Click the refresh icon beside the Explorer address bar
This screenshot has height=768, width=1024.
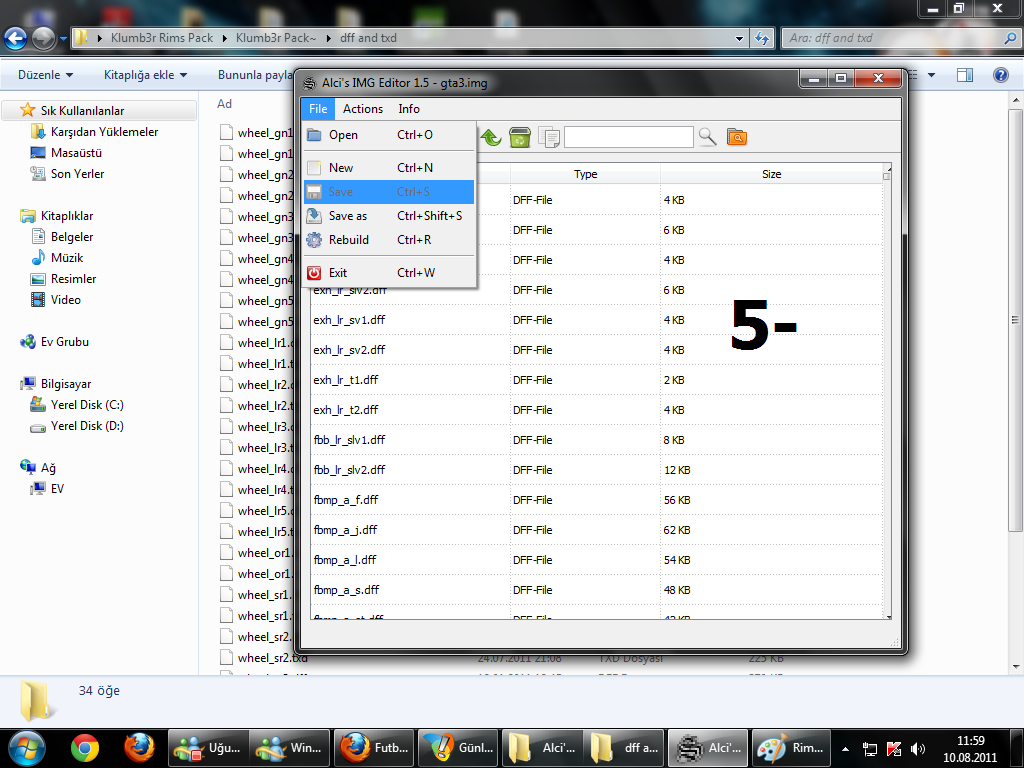[761, 38]
